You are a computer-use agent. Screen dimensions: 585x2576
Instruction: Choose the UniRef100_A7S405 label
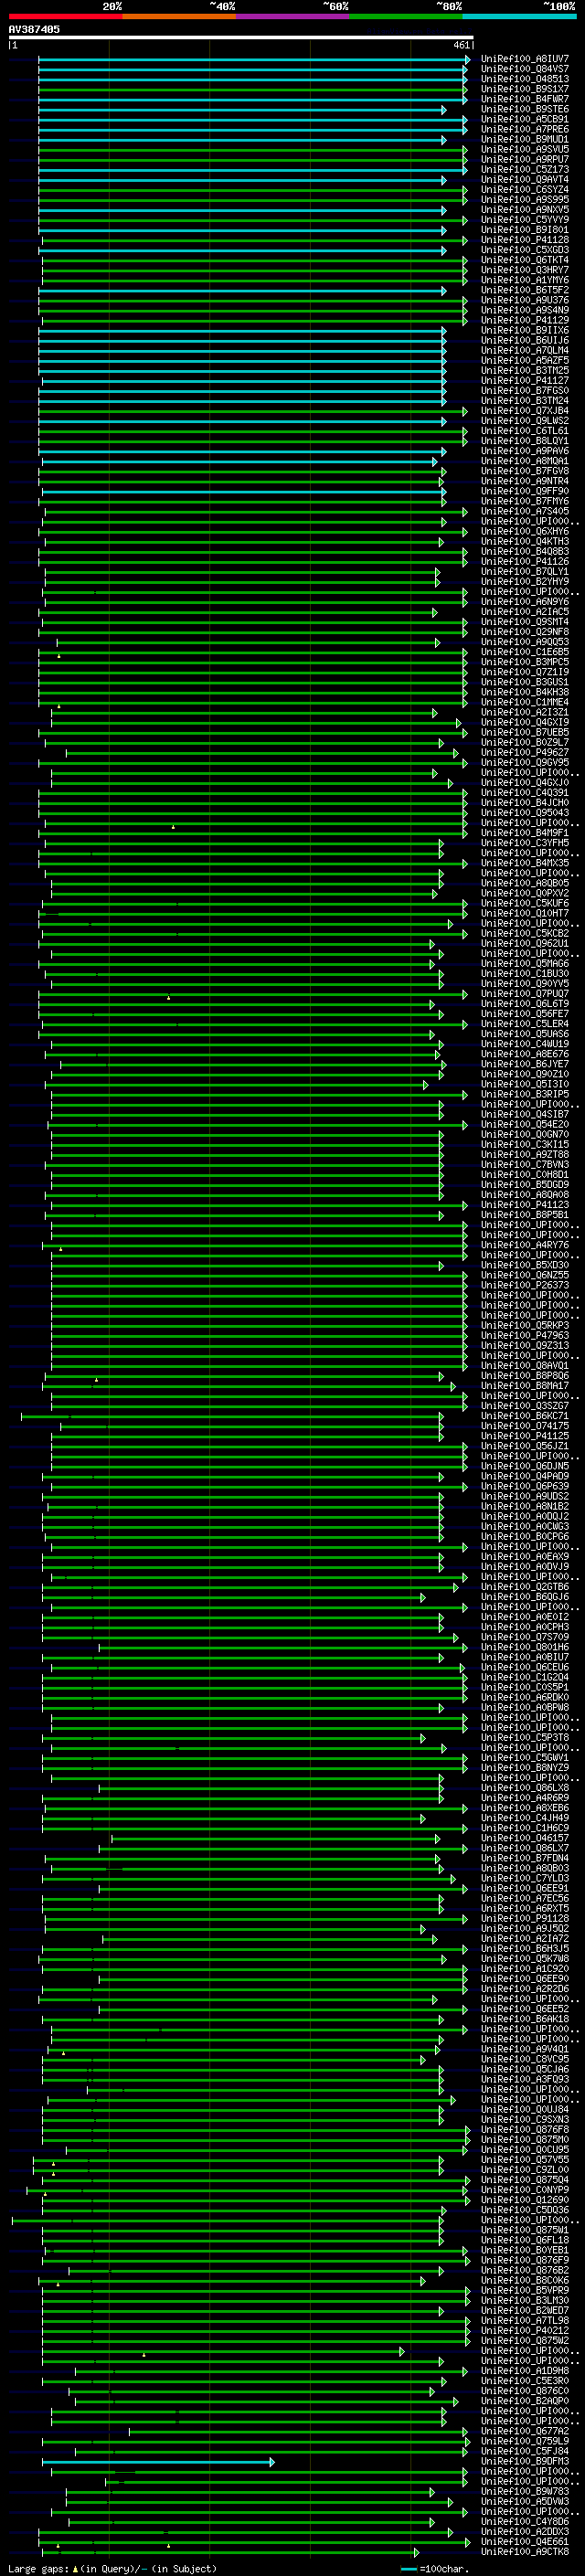pos(525,511)
